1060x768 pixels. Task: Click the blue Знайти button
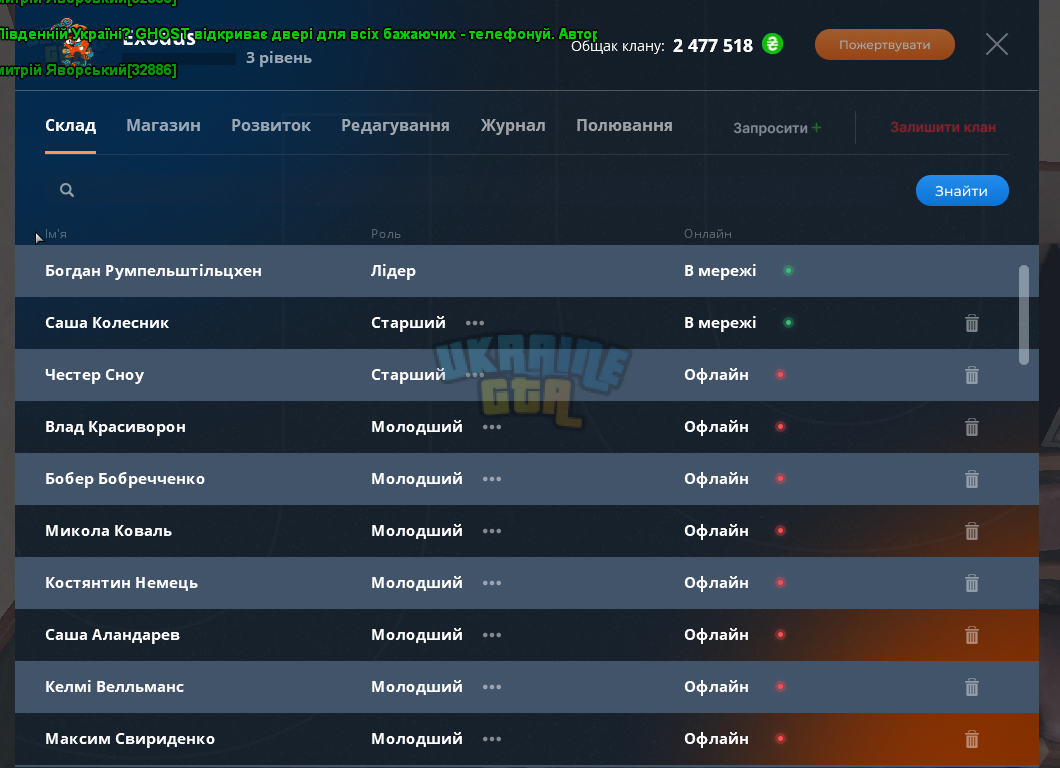coord(962,191)
